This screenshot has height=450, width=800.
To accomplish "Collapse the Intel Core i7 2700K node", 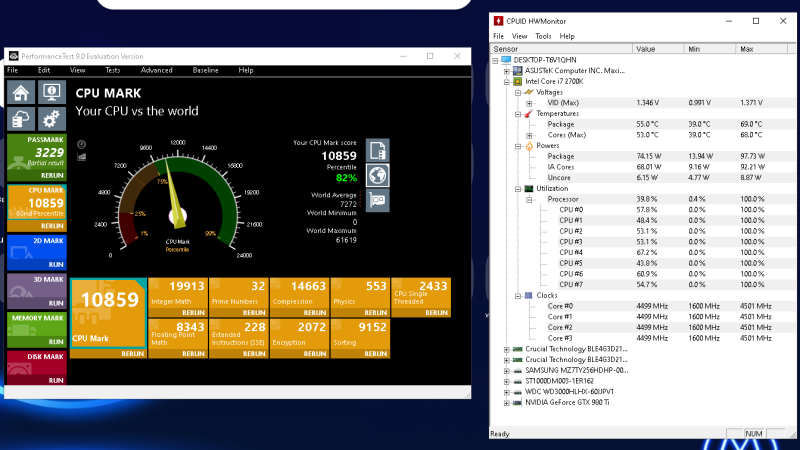I will click(x=507, y=82).
